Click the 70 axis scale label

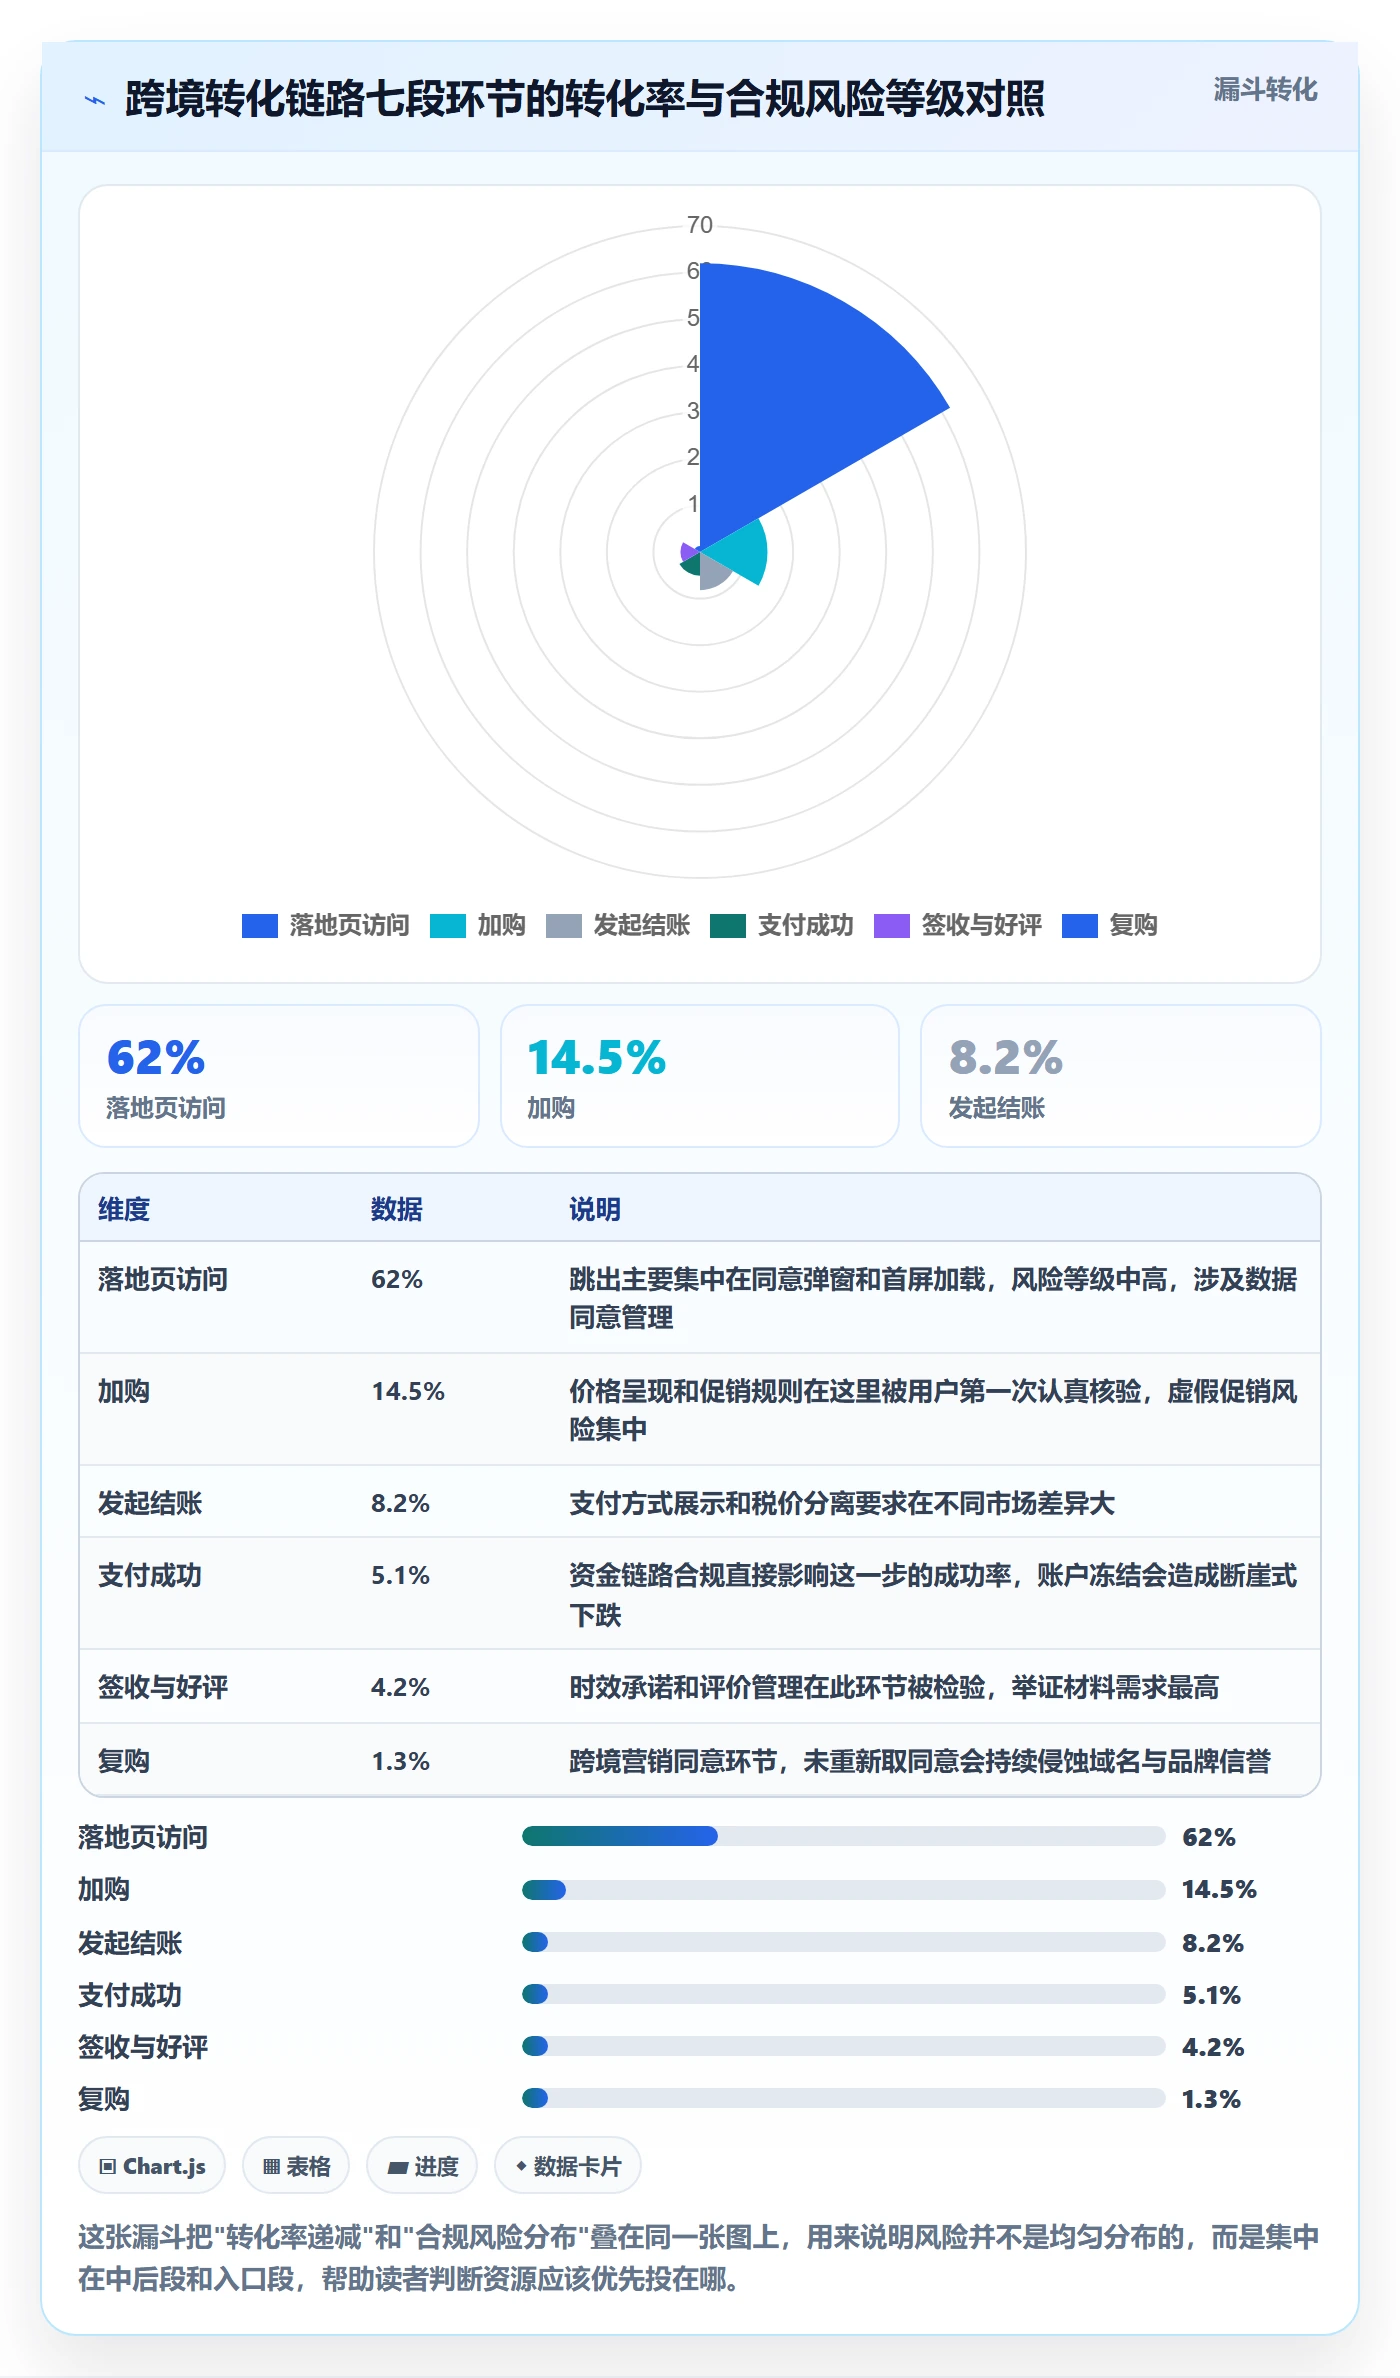pos(700,225)
